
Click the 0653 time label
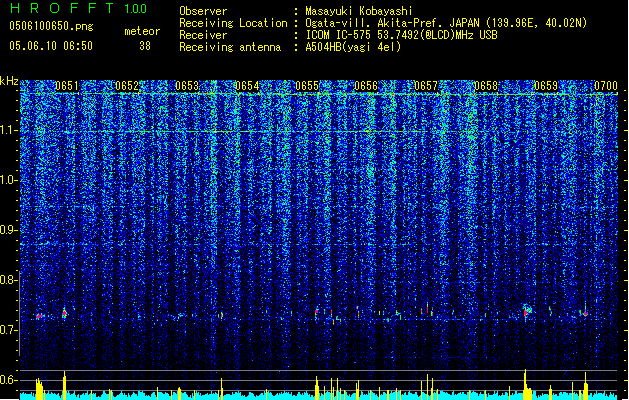coord(187,86)
